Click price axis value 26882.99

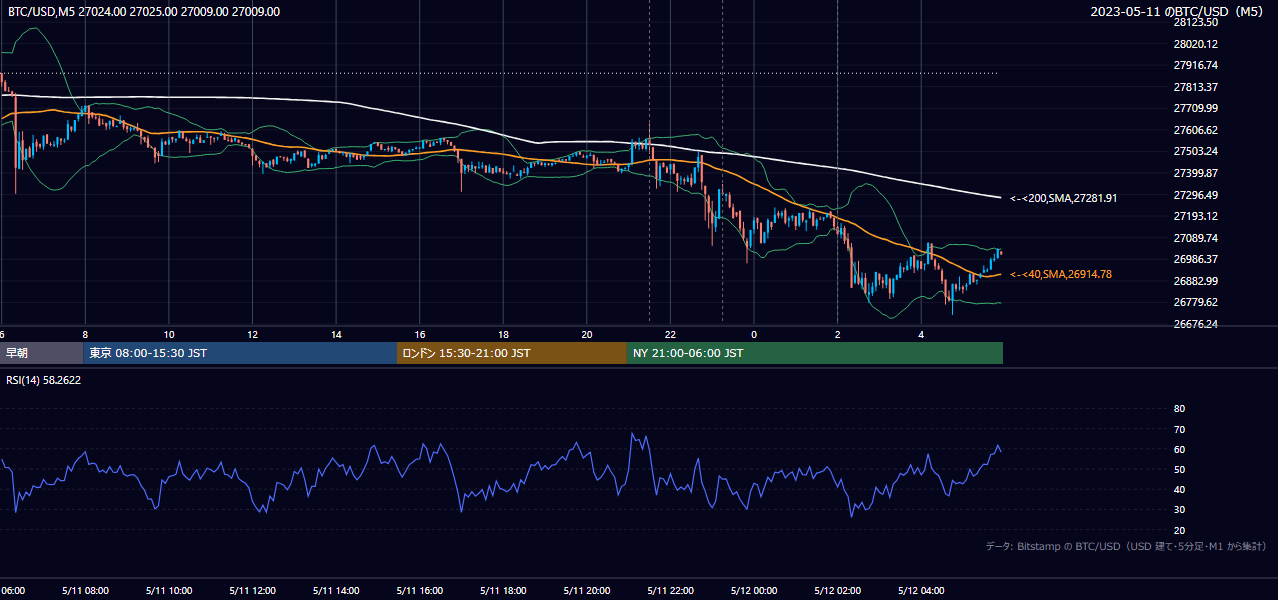tap(1195, 281)
